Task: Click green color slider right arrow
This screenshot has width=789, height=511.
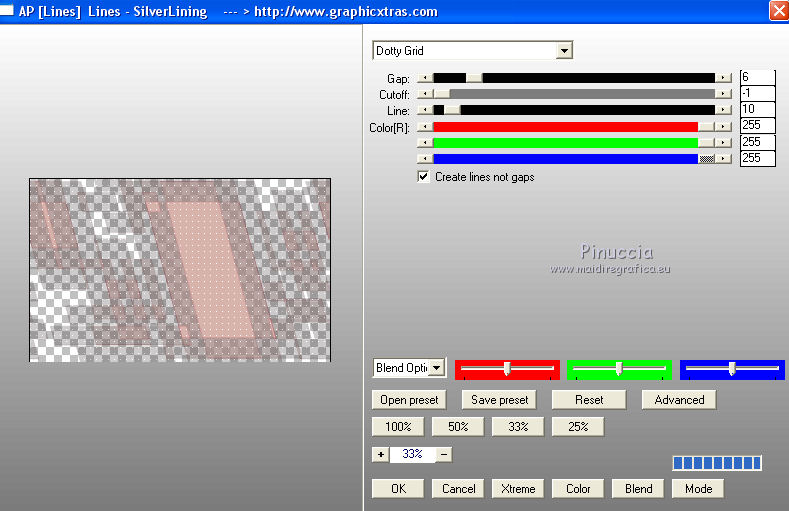Action: point(723,143)
